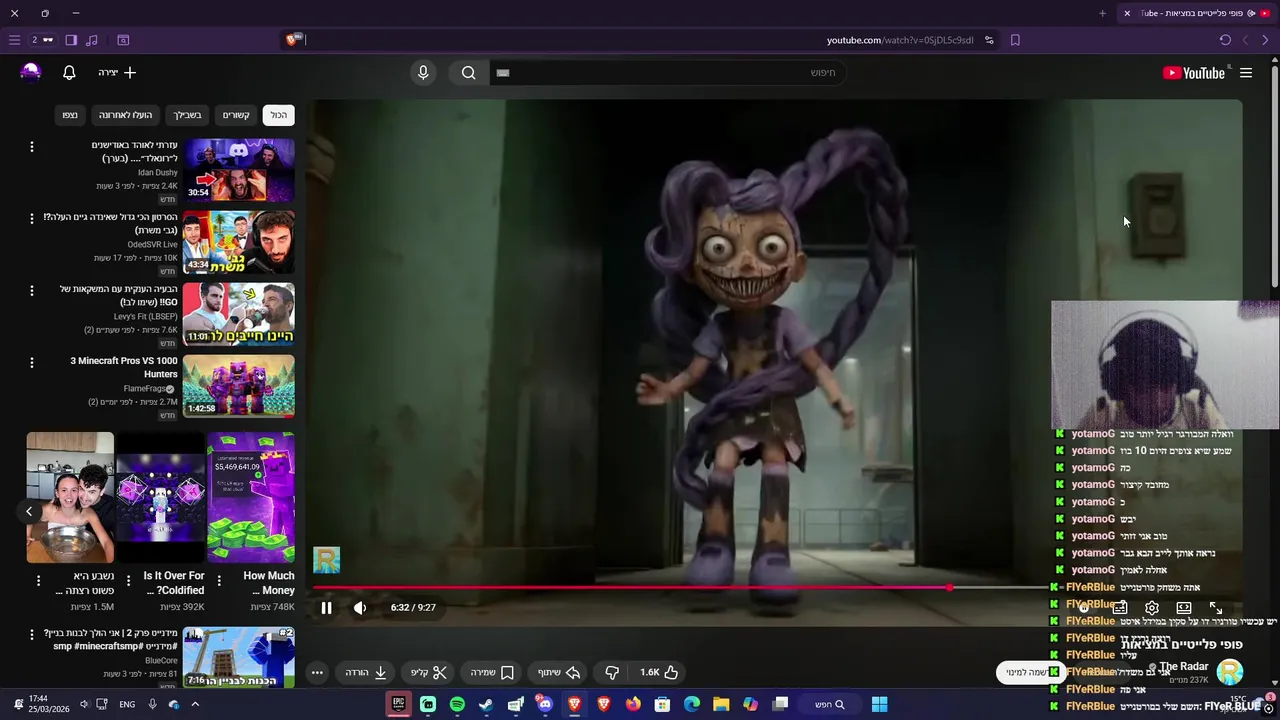Start voice search with the microphone icon
The height and width of the screenshot is (720, 1280).
click(x=423, y=72)
